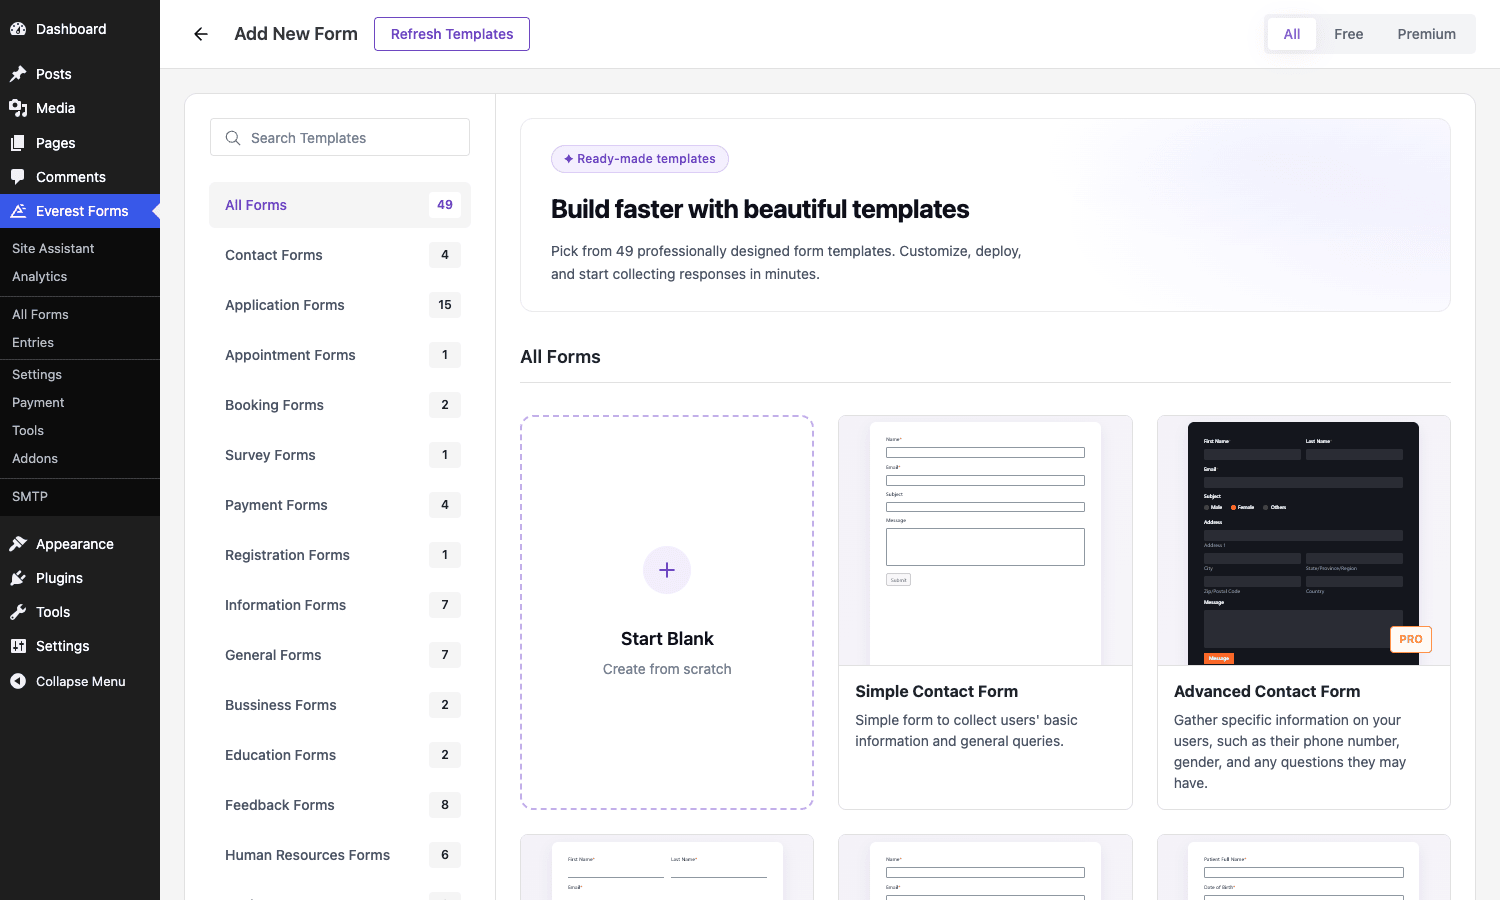Open the Payment Forms category
This screenshot has width=1500, height=900.
point(340,505)
